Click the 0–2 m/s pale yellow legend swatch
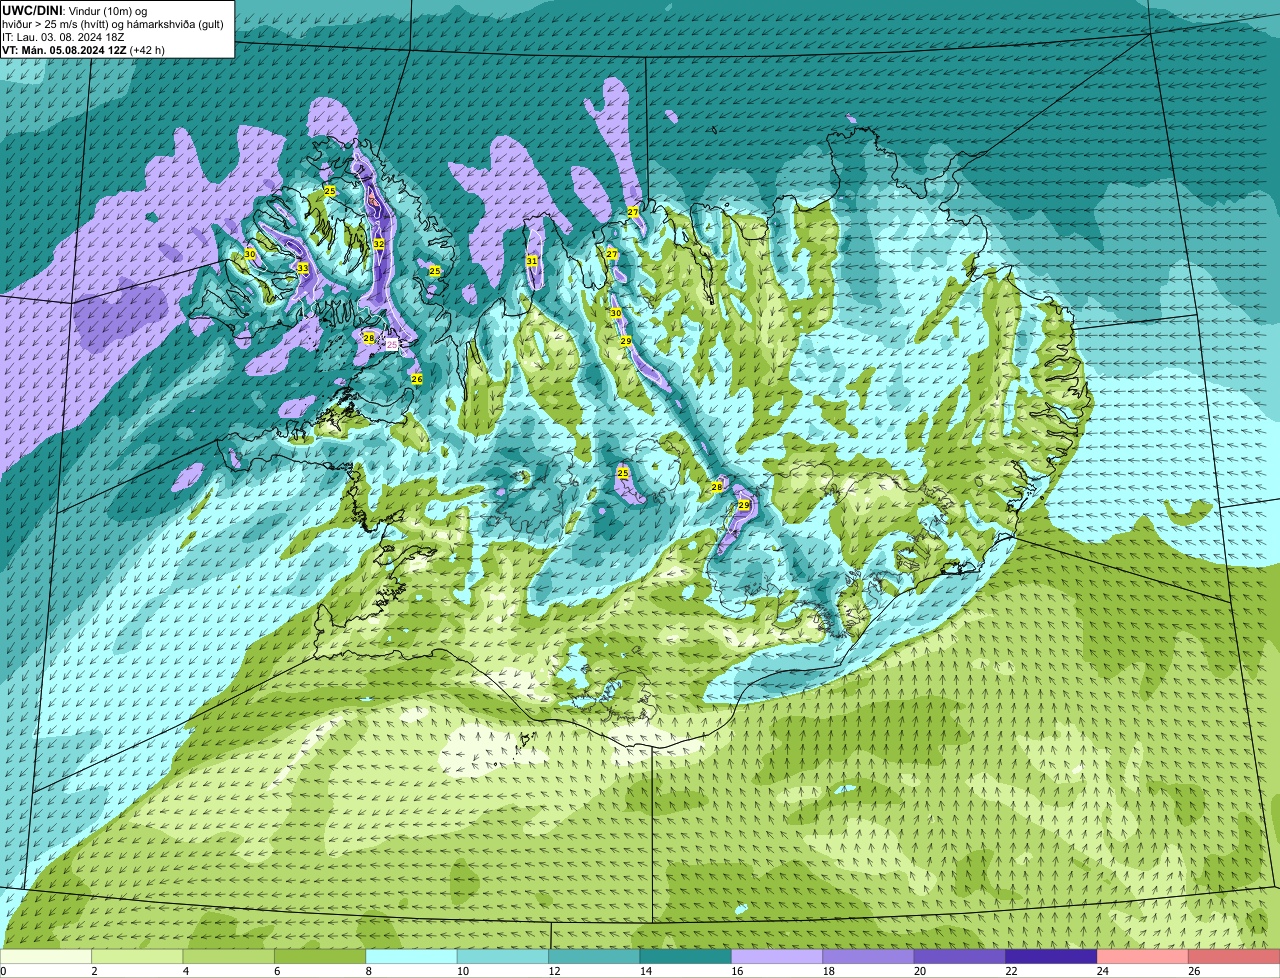 point(46,956)
